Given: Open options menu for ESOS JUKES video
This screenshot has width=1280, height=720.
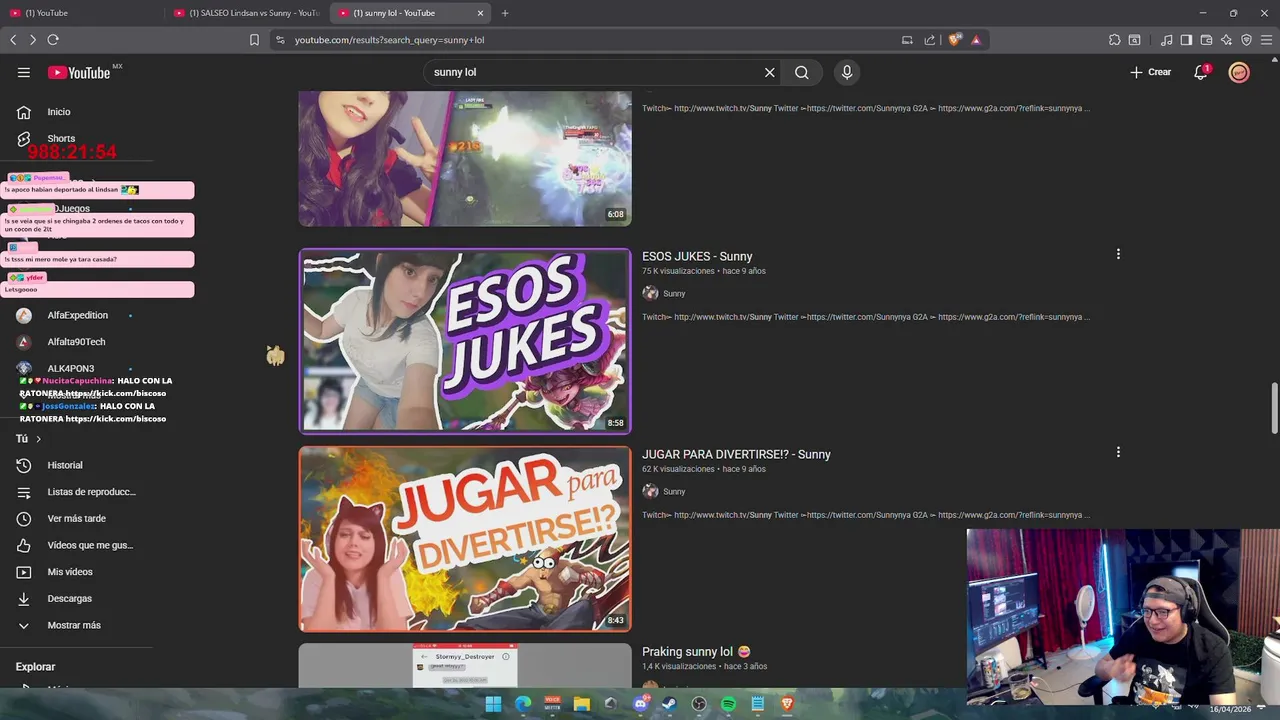Looking at the screenshot, I should click(x=1118, y=254).
